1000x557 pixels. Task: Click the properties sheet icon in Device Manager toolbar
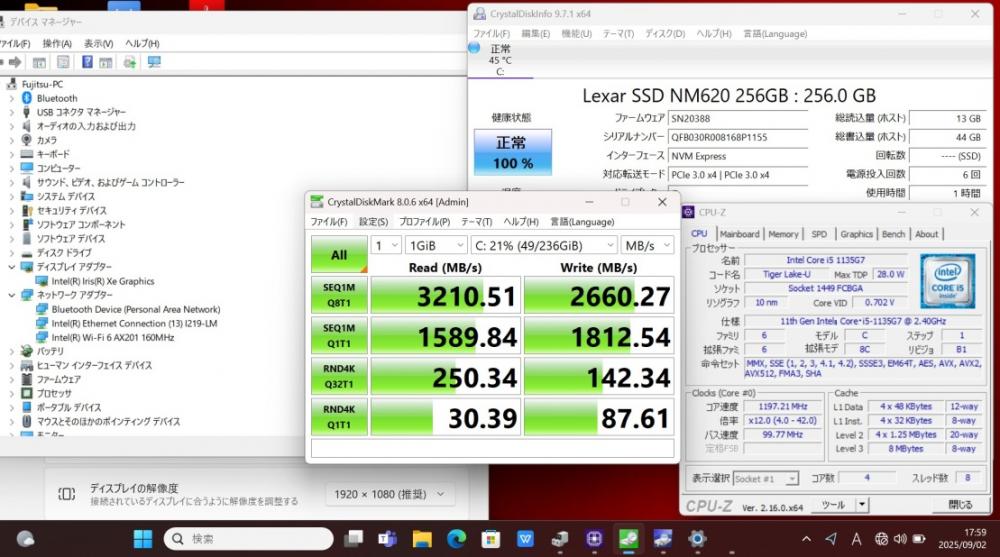(63, 62)
